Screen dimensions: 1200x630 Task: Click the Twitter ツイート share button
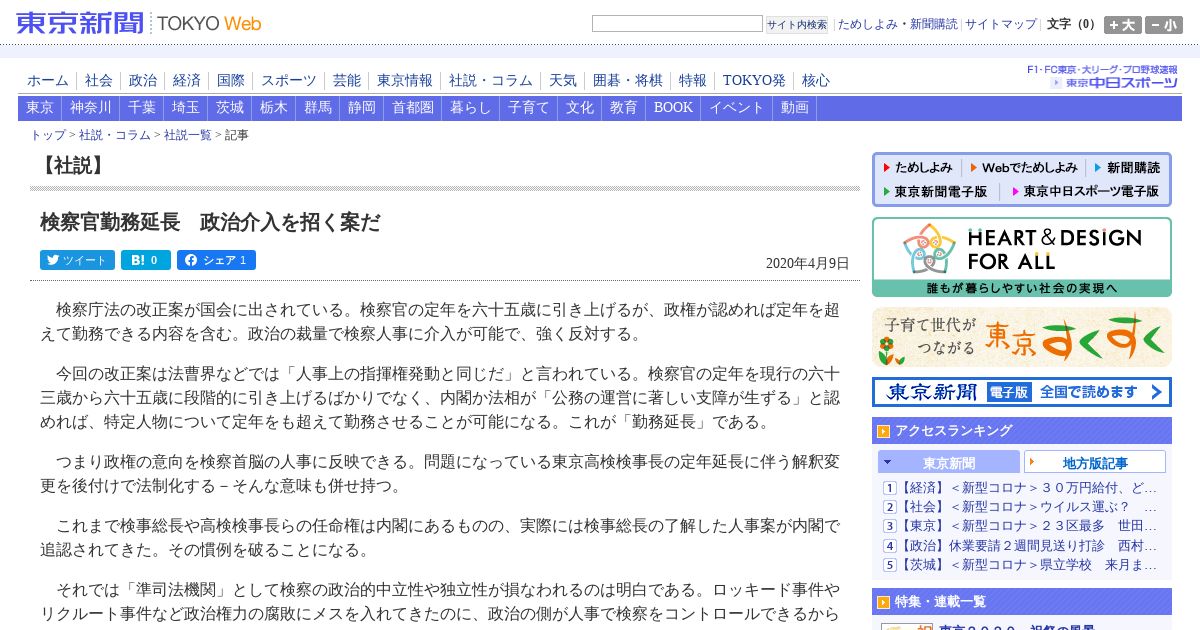(77, 260)
